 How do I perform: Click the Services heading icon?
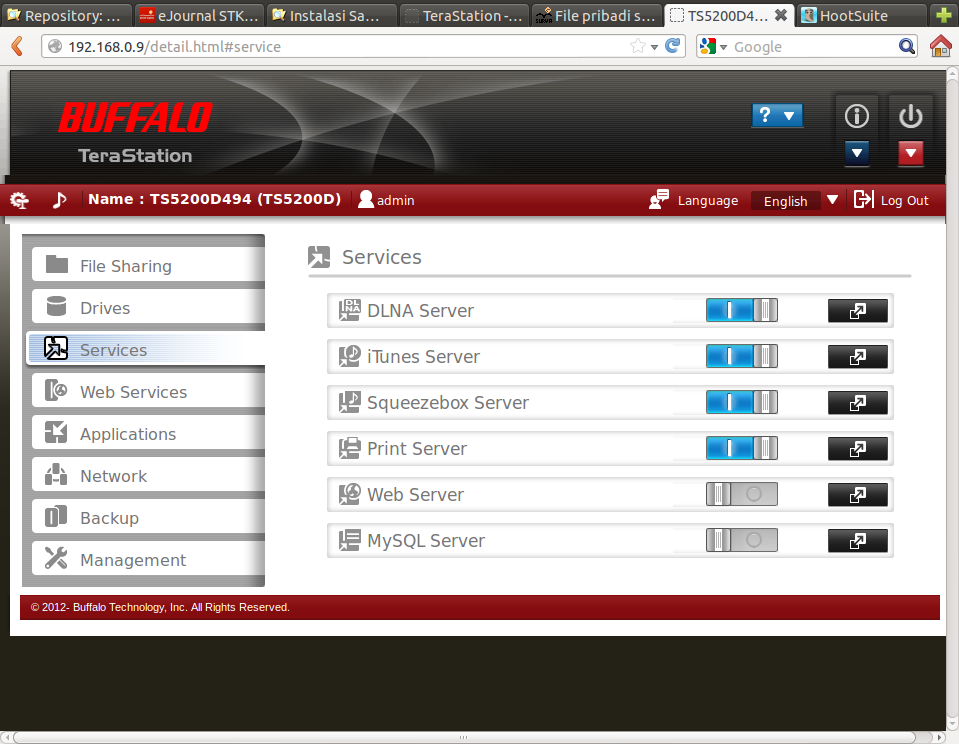click(319, 257)
